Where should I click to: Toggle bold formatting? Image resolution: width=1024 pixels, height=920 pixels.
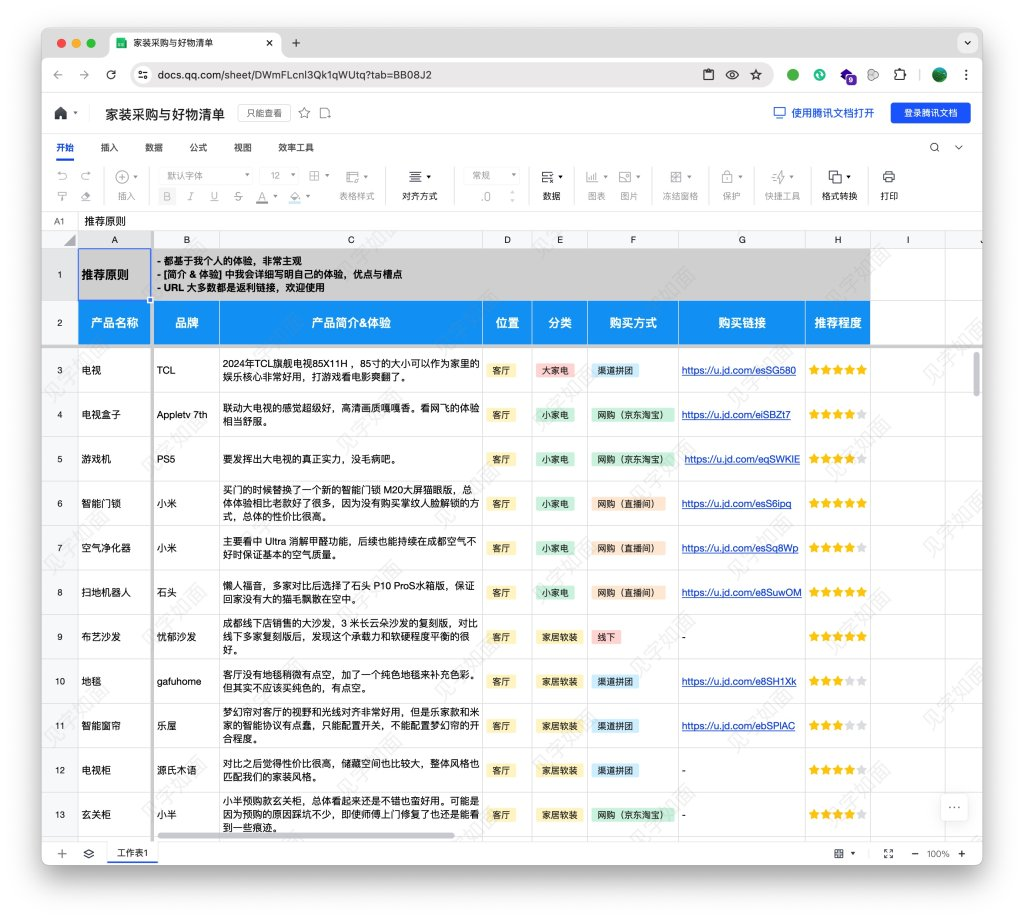click(167, 196)
